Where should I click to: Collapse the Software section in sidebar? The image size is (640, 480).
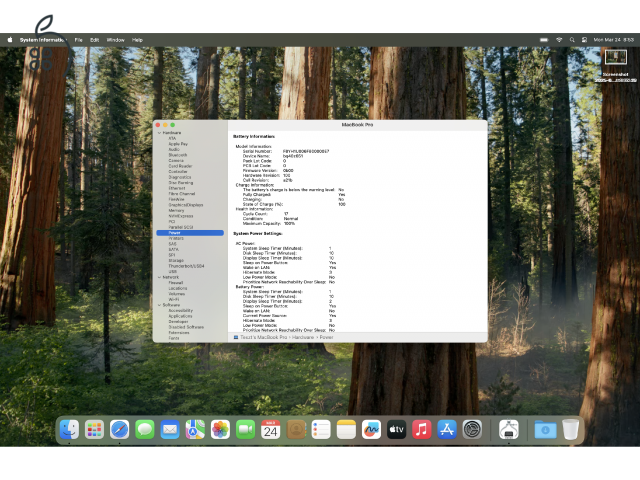coord(159,305)
